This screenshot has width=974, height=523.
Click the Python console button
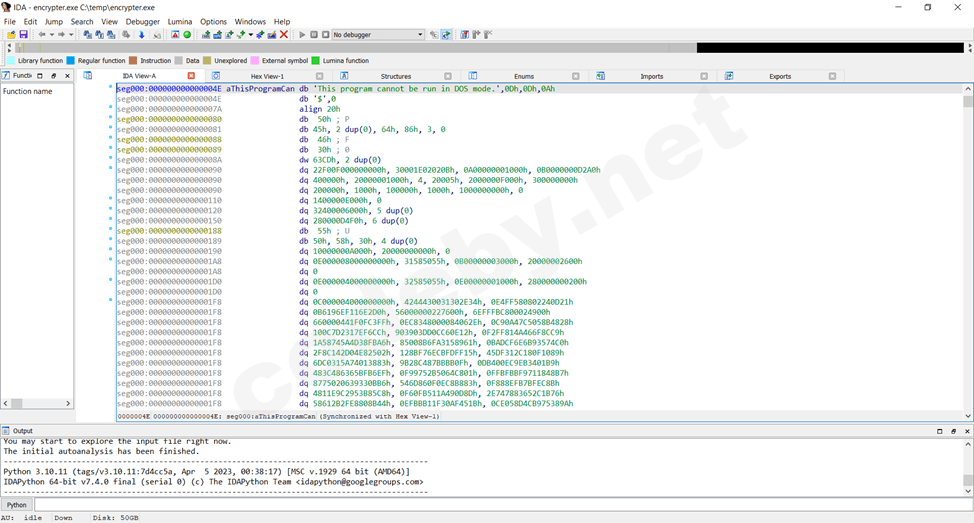[x=17, y=504]
